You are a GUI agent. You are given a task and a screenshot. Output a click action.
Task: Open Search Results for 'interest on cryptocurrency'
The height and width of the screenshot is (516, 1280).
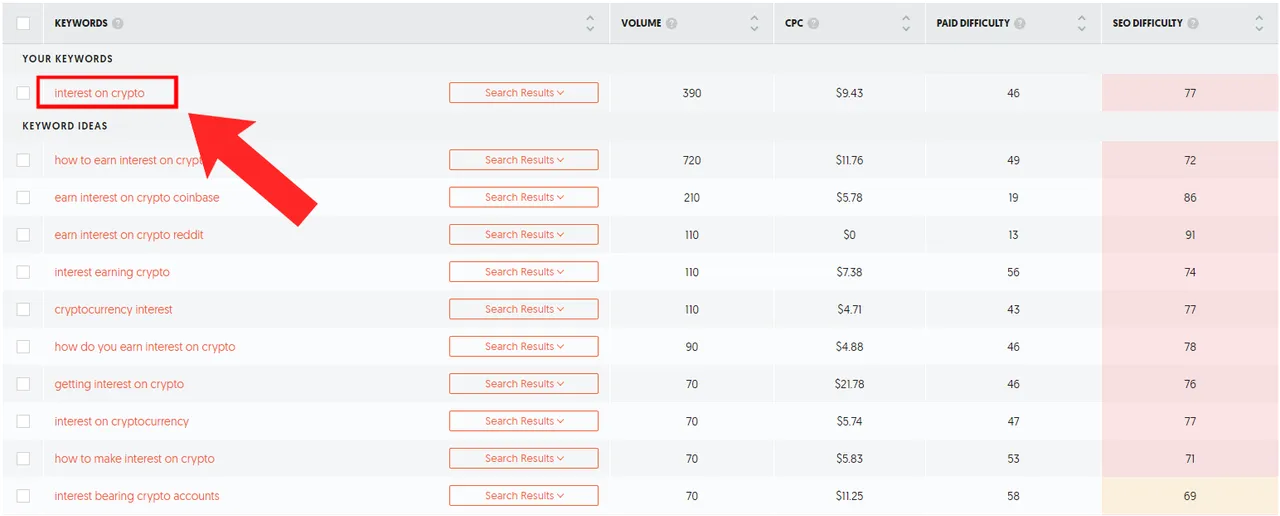[524, 421]
